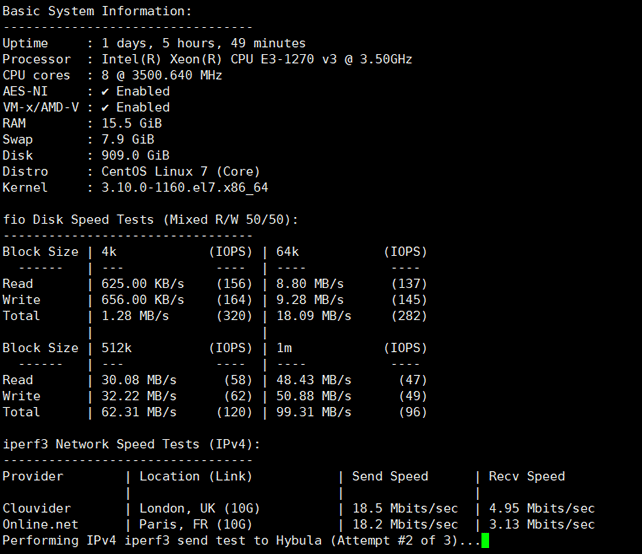Click 4k total IOPS '(320)'
This screenshot has width=642, height=554.
pyautogui.click(x=234, y=316)
